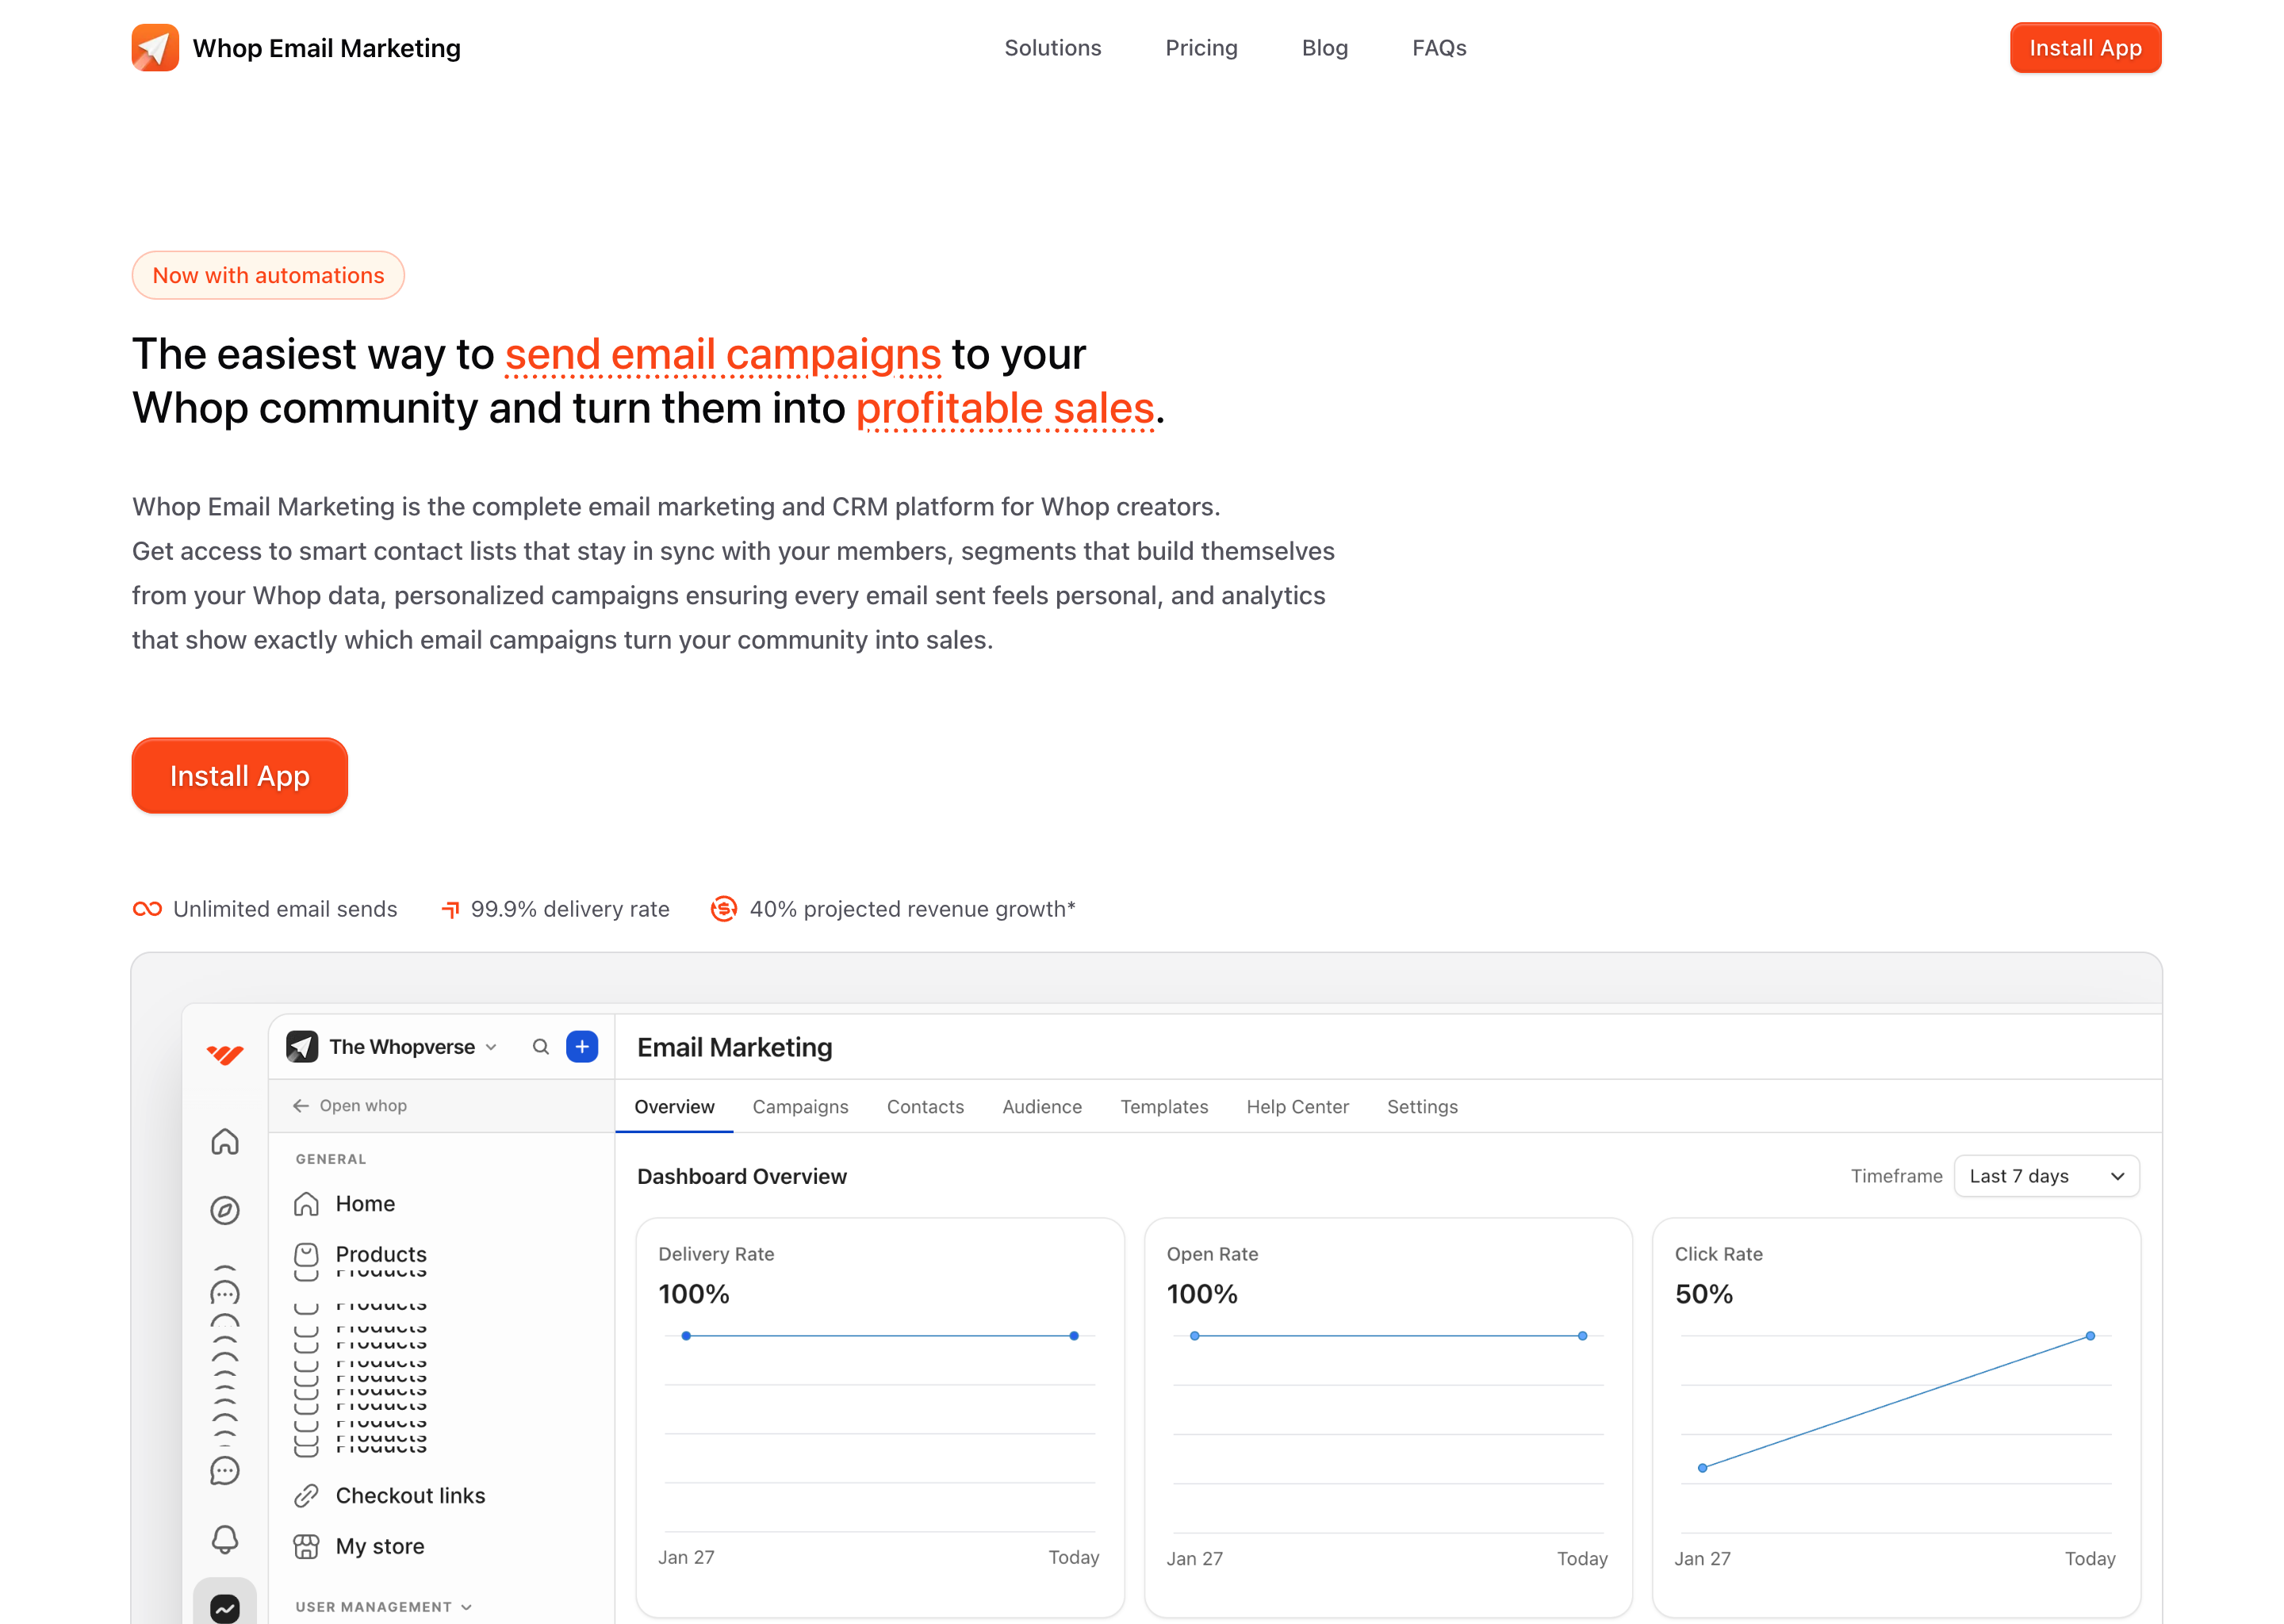Open the Help Center tab
Screen dimensions: 2284x1624
[x=1297, y=1107]
